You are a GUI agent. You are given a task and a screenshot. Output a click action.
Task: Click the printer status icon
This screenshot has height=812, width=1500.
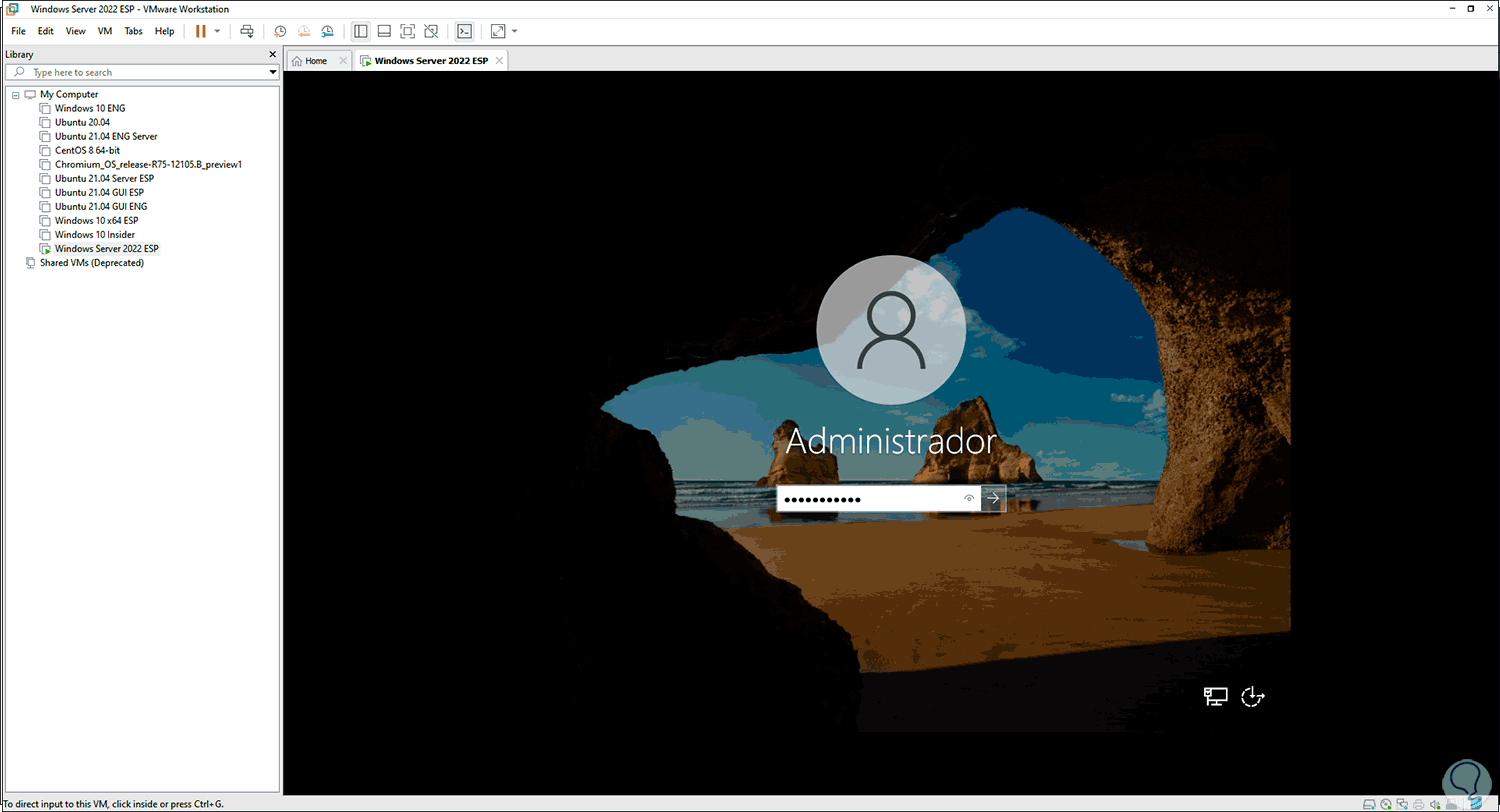1419,804
